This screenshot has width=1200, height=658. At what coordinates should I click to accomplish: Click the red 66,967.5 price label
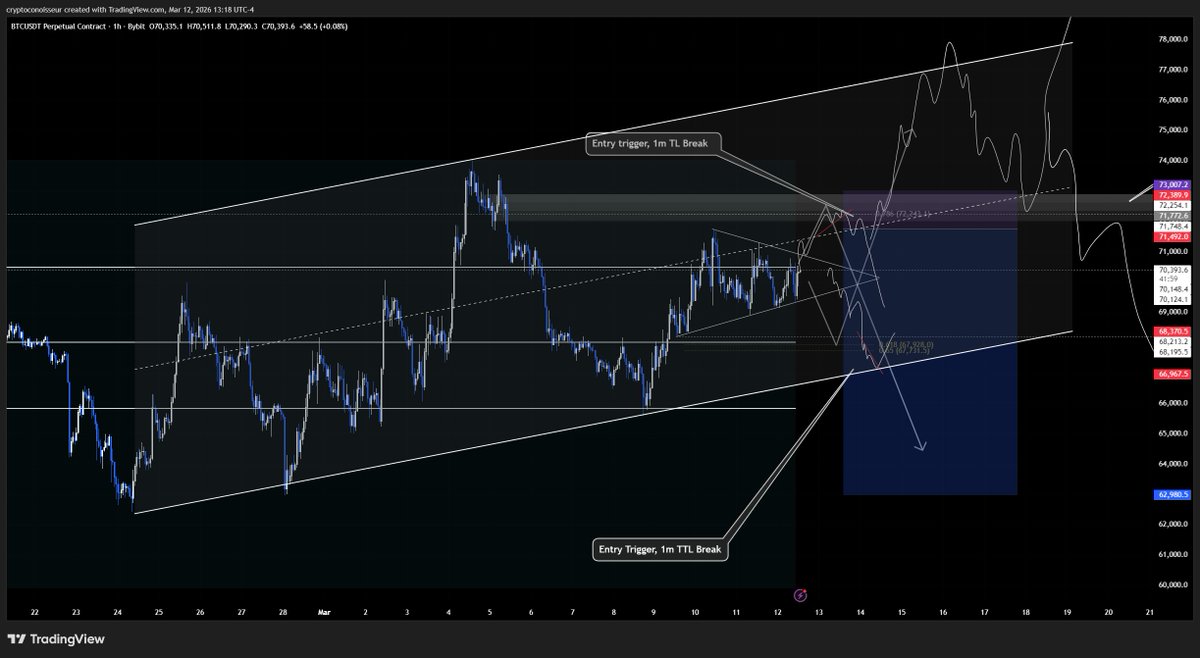[x=1172, y=374]
